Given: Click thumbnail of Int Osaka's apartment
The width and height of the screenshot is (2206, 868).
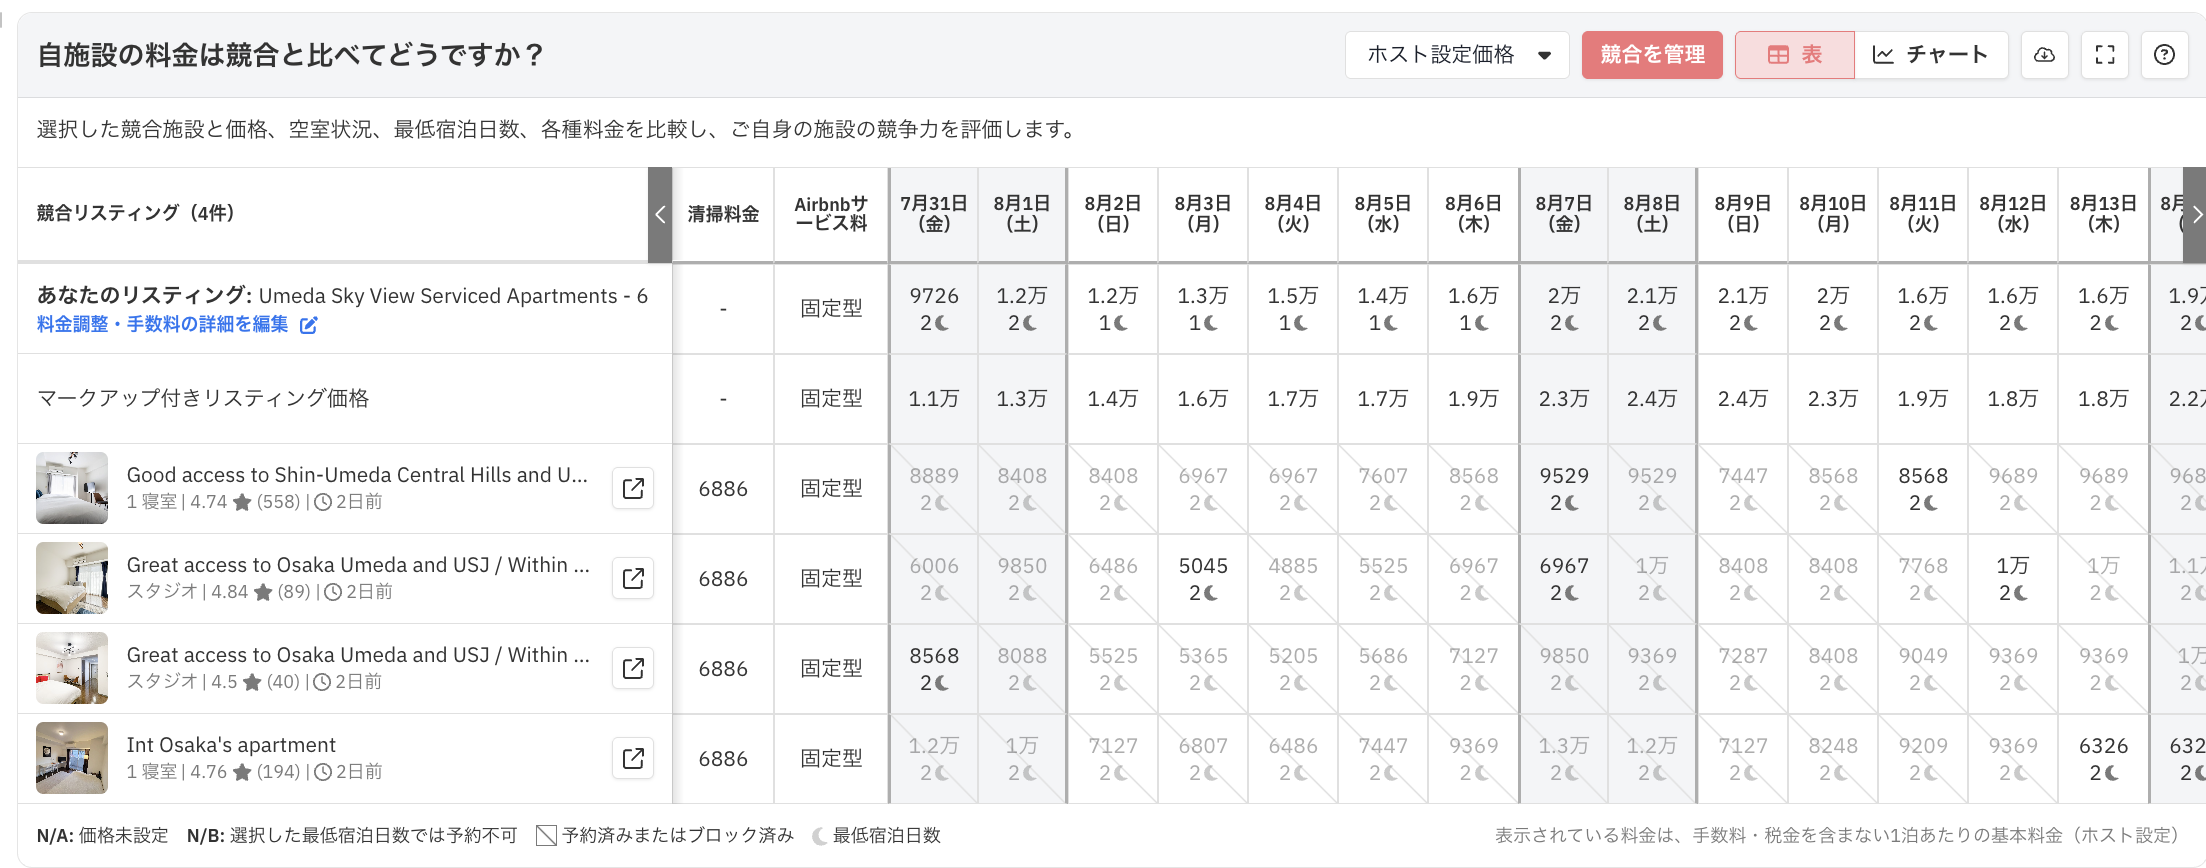Looking at the screenshot, I should pyautogui.click(x=72, y=758).
